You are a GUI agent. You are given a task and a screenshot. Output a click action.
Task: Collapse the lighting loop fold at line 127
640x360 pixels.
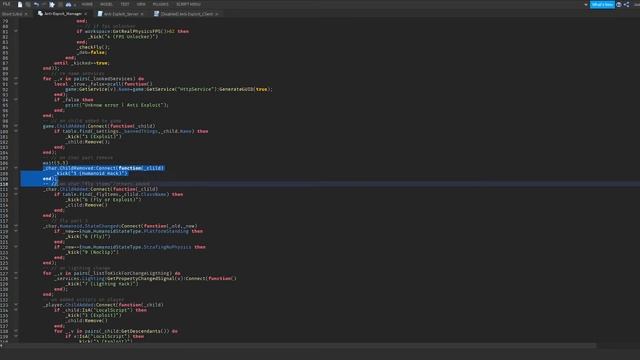[16, 273]
